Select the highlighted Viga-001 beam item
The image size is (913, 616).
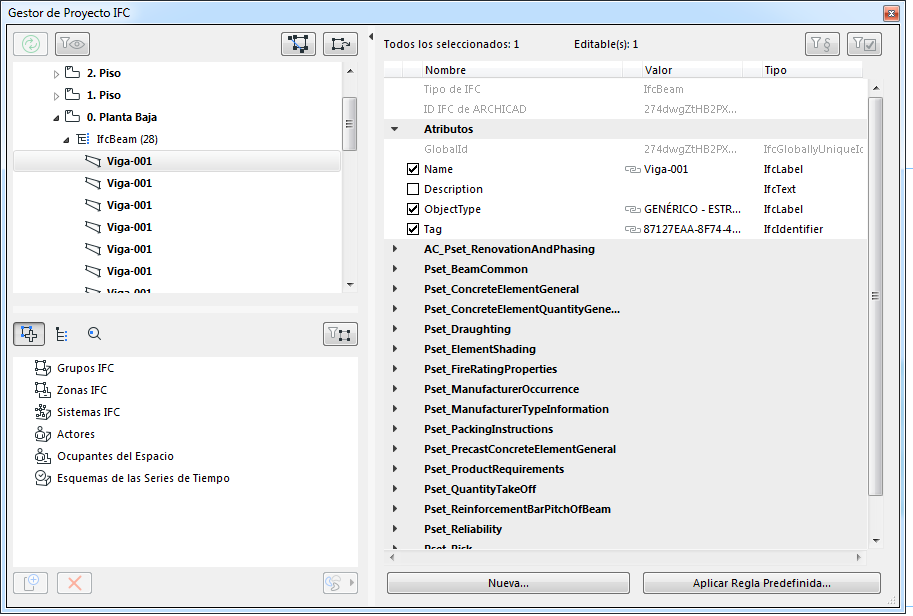tap(177, 161)
